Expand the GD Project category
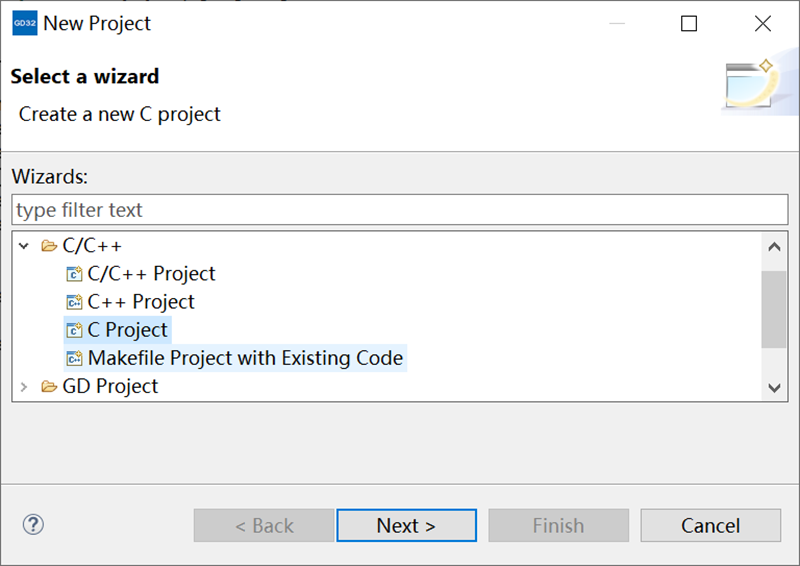This screenshot has height=566, width=800. tap(23, 387)
